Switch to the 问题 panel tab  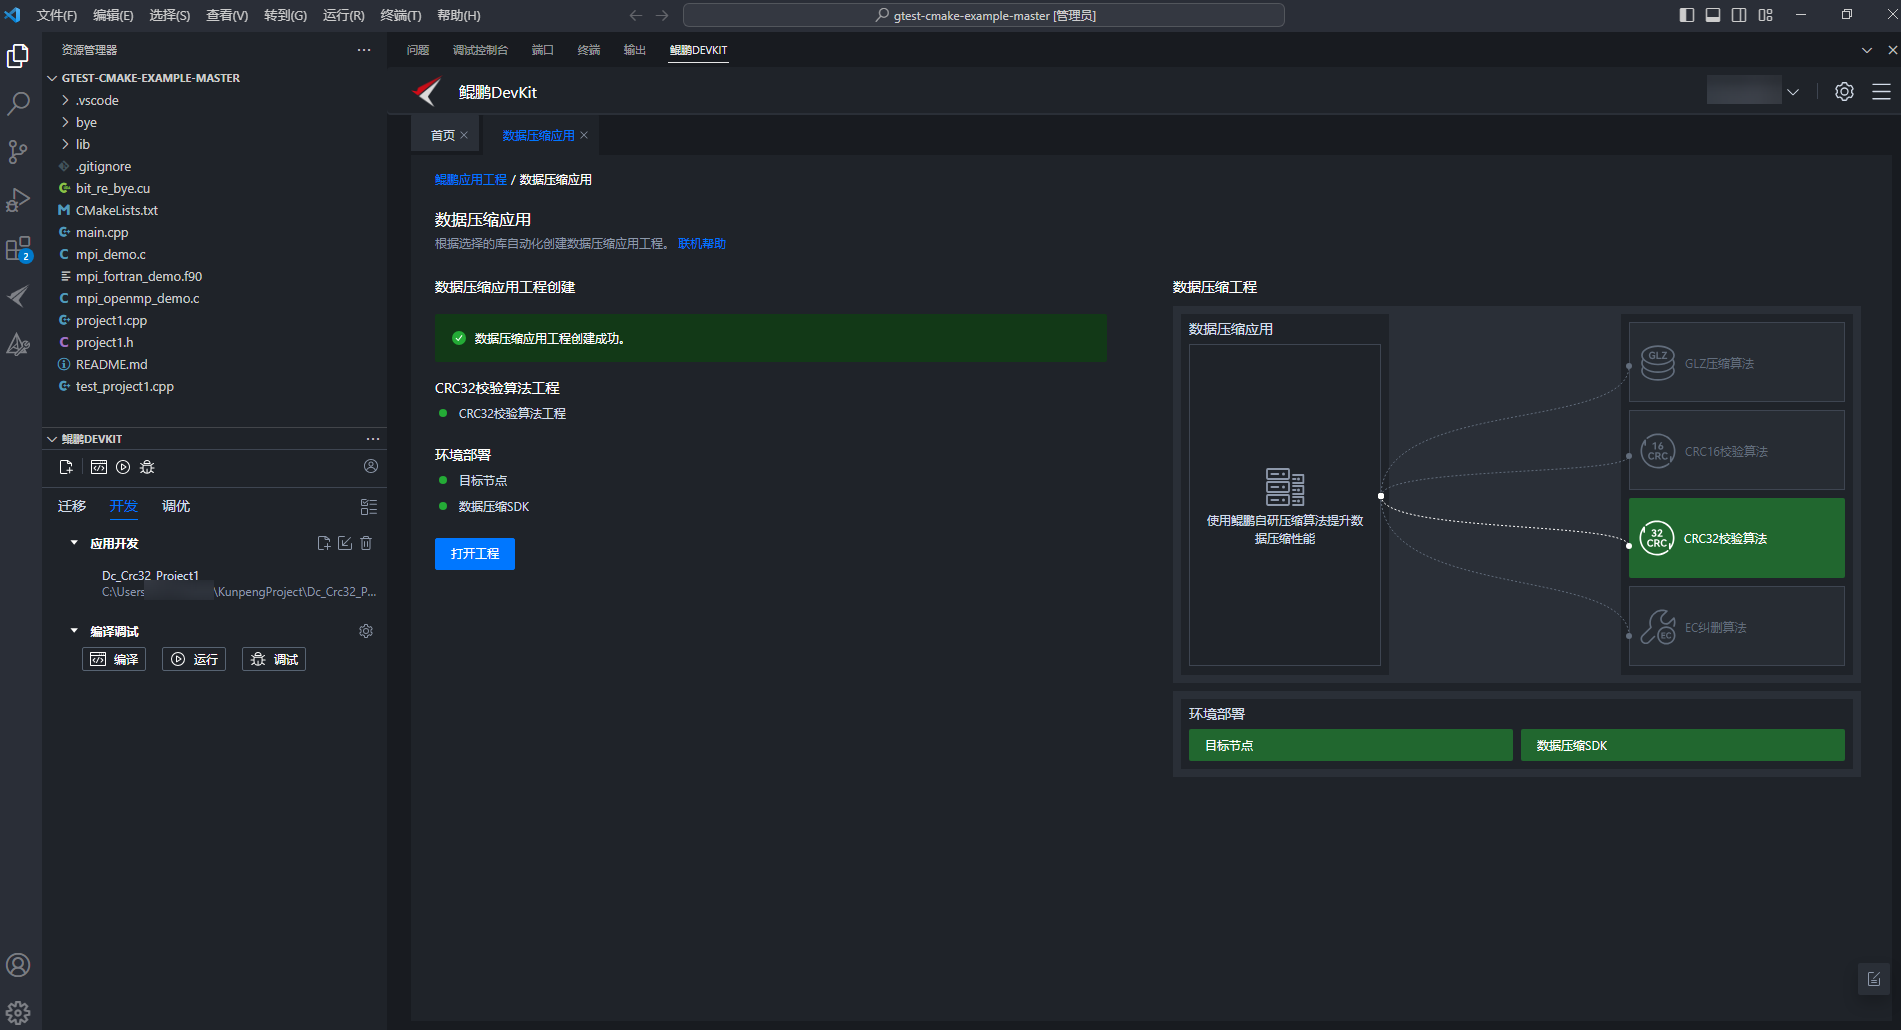click(x=418, y=50)
